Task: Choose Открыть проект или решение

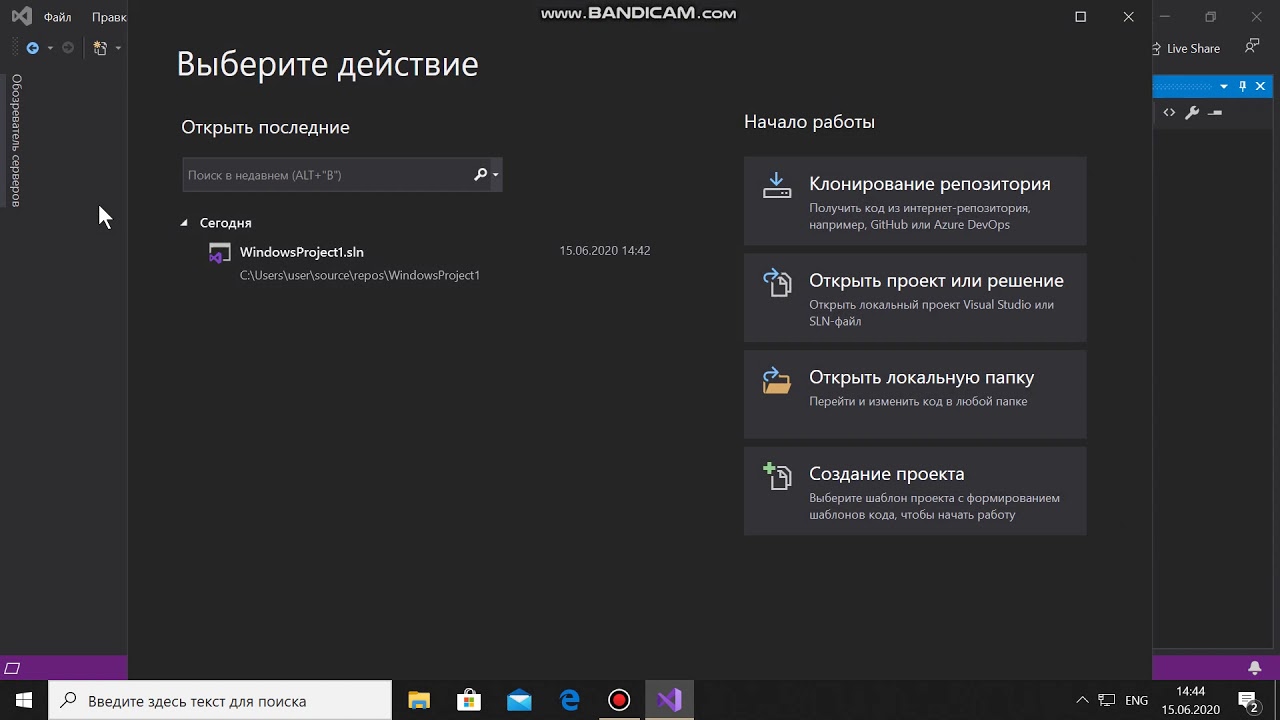Action: click(915, 298)
